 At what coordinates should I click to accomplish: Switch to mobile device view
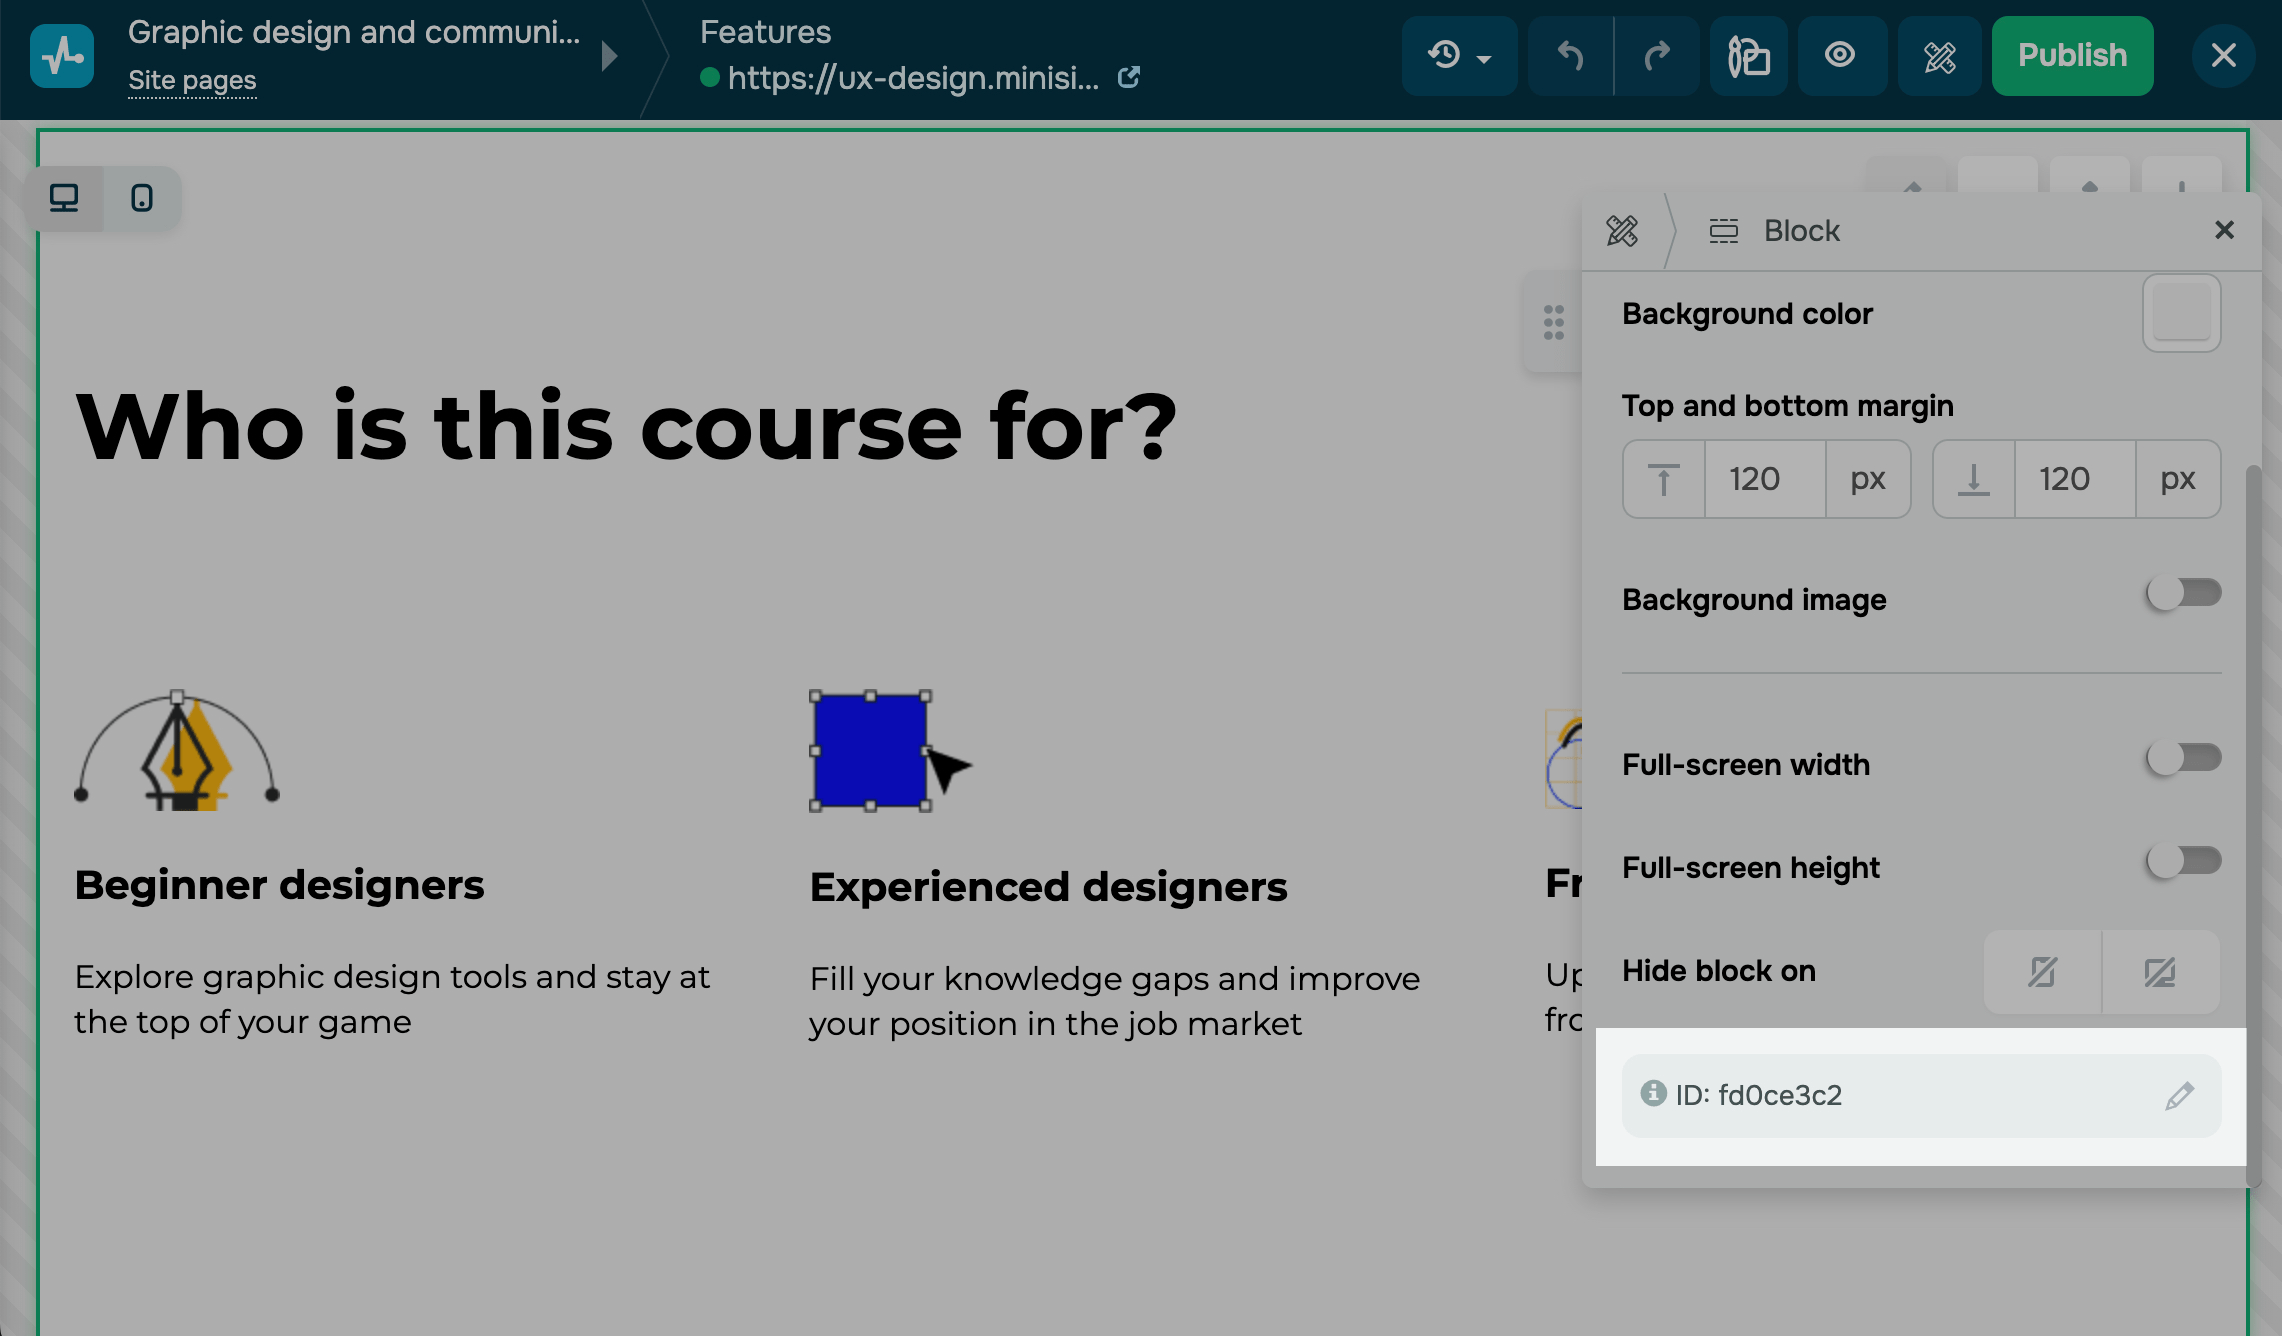[x=142, y=198]
